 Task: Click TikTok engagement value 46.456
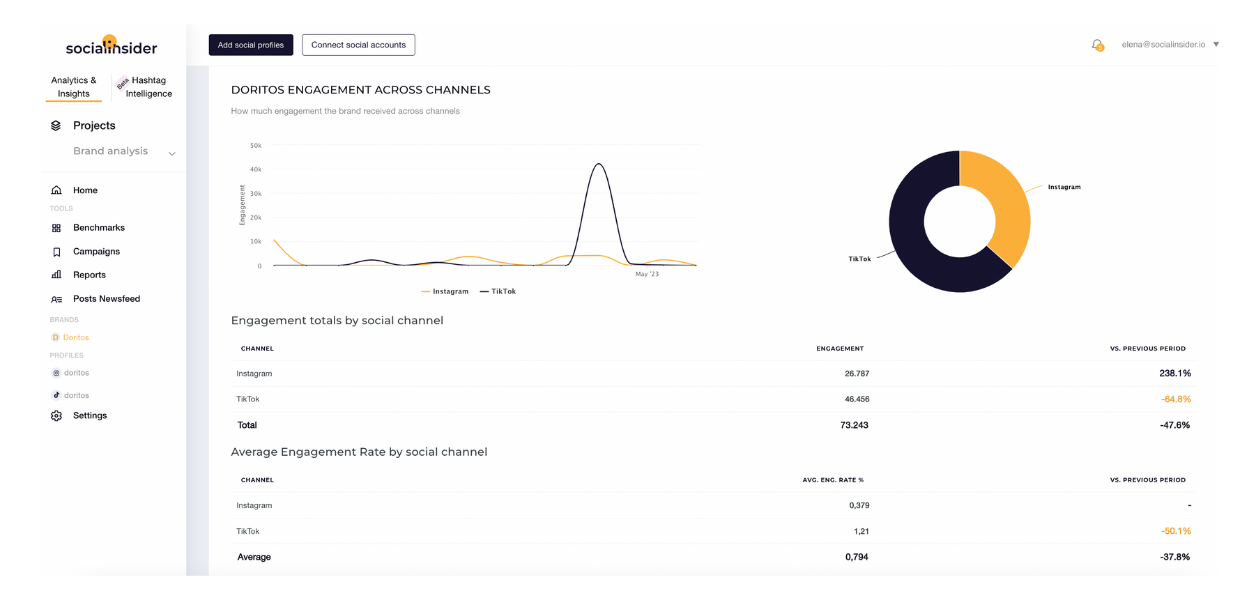point(856,399)
